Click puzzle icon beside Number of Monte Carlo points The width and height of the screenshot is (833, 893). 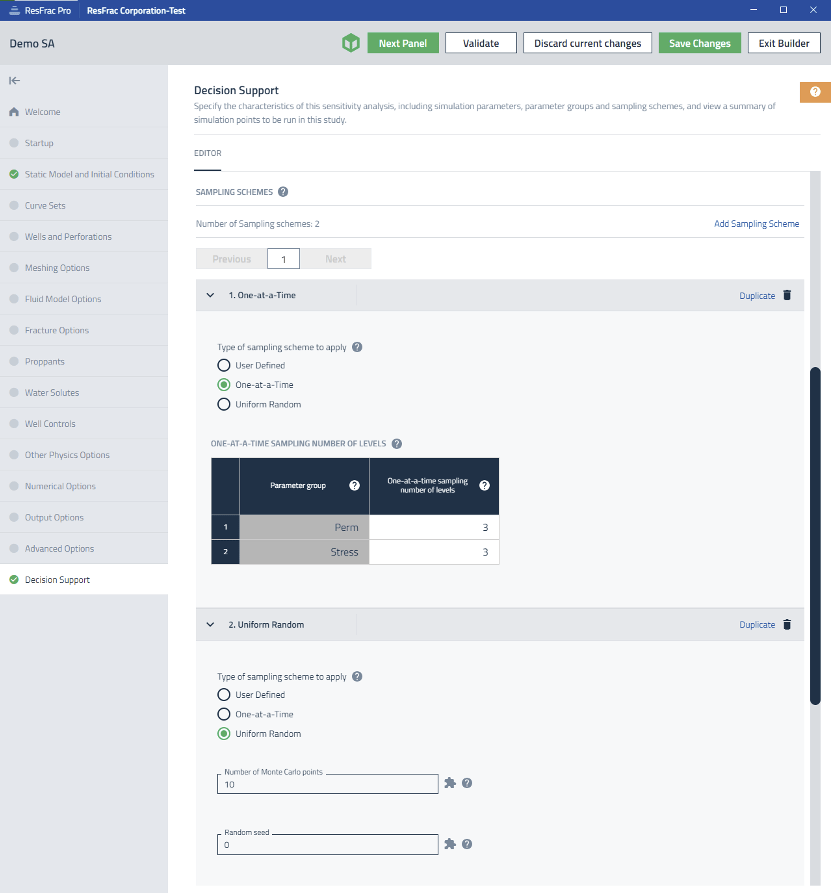(450, 783)
